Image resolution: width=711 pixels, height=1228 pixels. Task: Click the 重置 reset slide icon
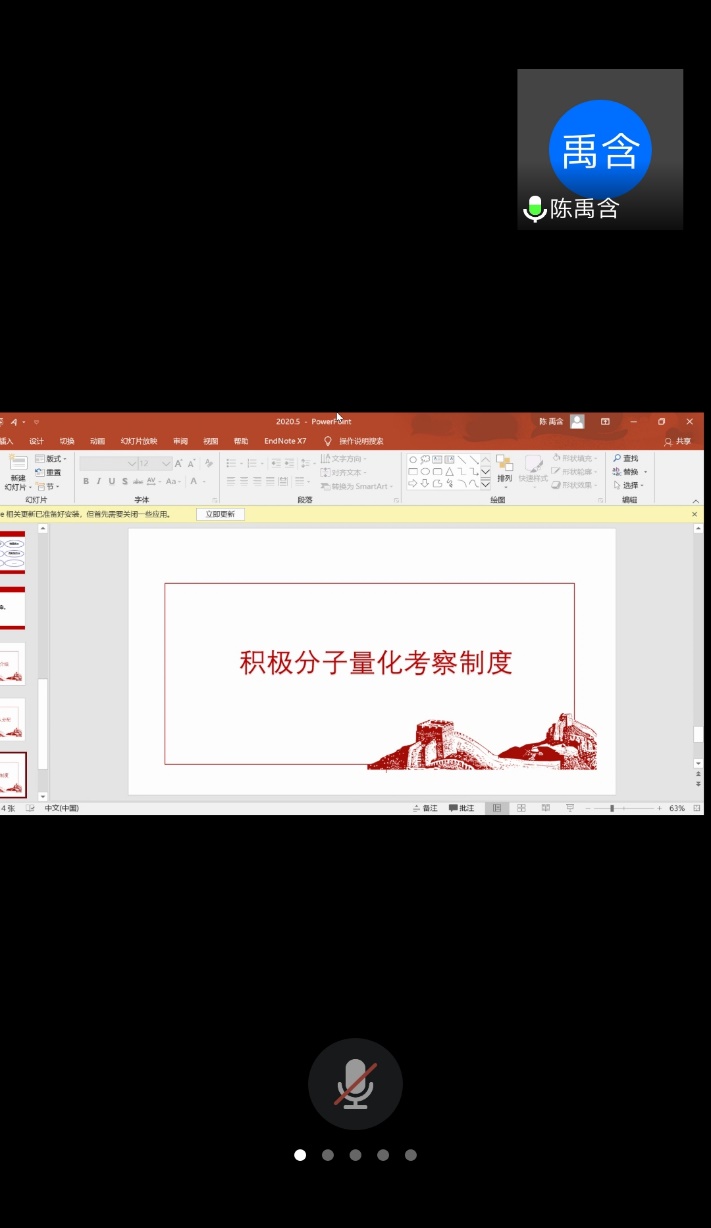(49, 472)
